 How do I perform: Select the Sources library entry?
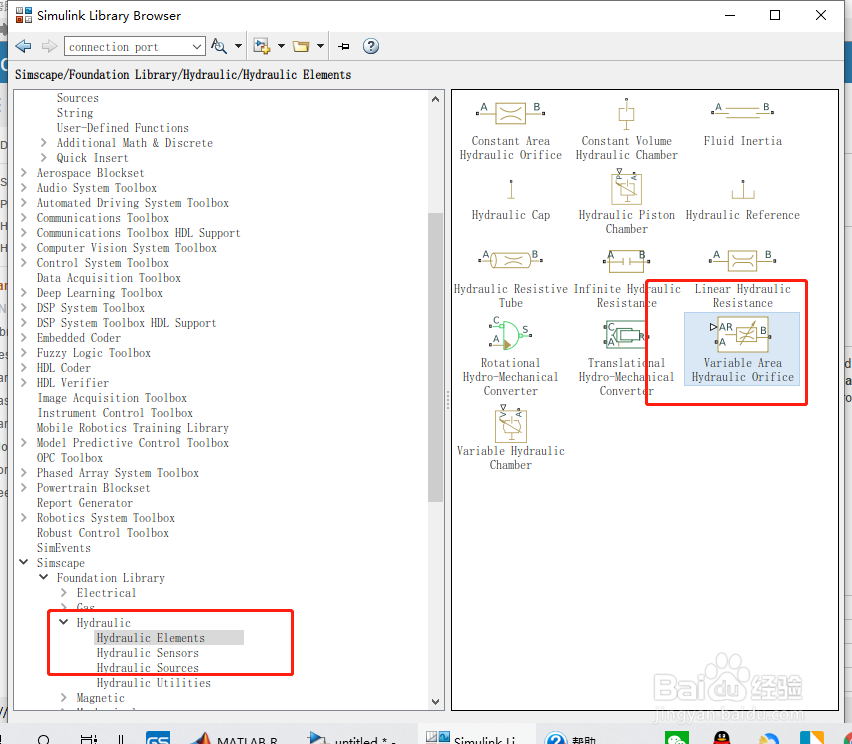coord(78,98)
